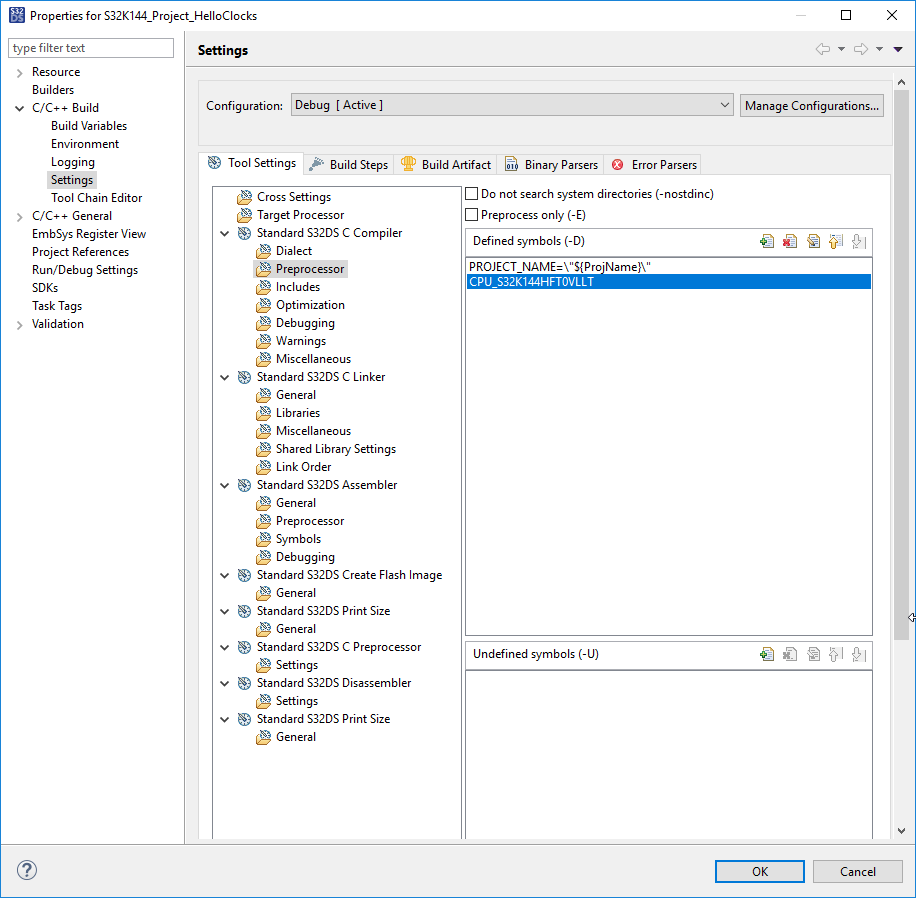Click Delete icon in Undefined symbols toolbar

point(790,654)
